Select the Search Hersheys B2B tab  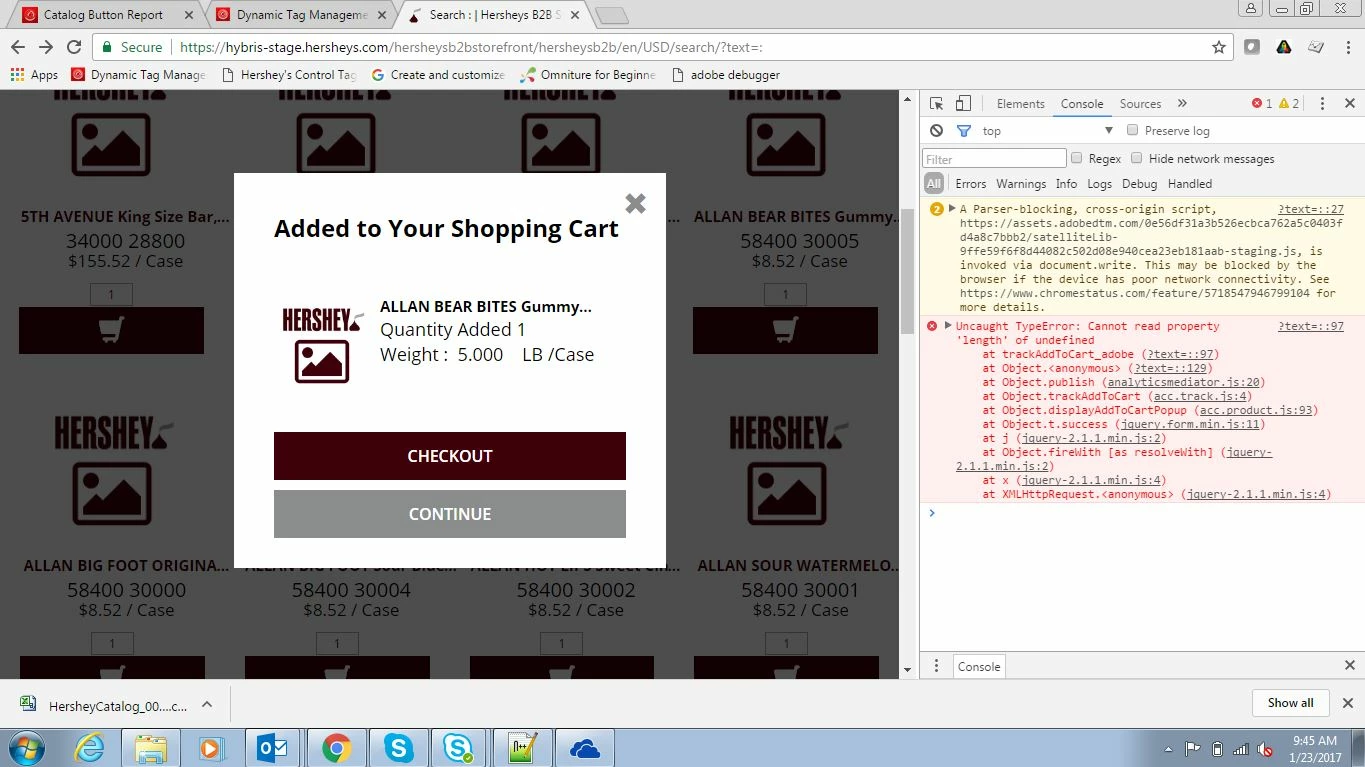[x=495, y=15]
